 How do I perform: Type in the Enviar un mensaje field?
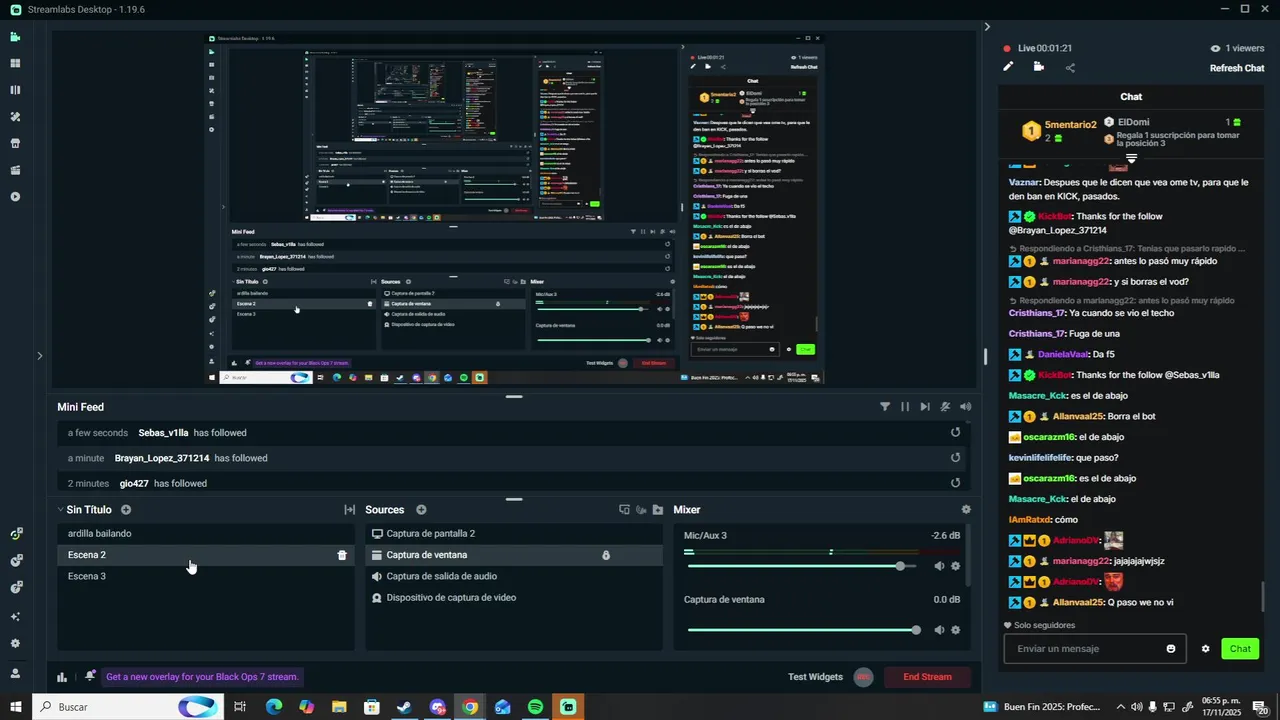coord(1095,649)
